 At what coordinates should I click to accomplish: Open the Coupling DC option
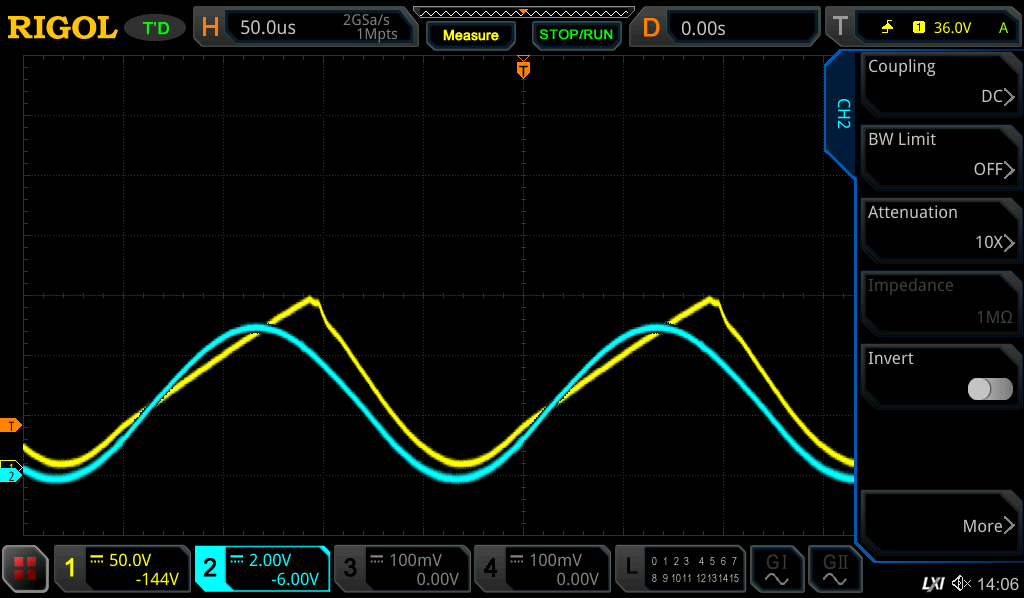(940, 83)
